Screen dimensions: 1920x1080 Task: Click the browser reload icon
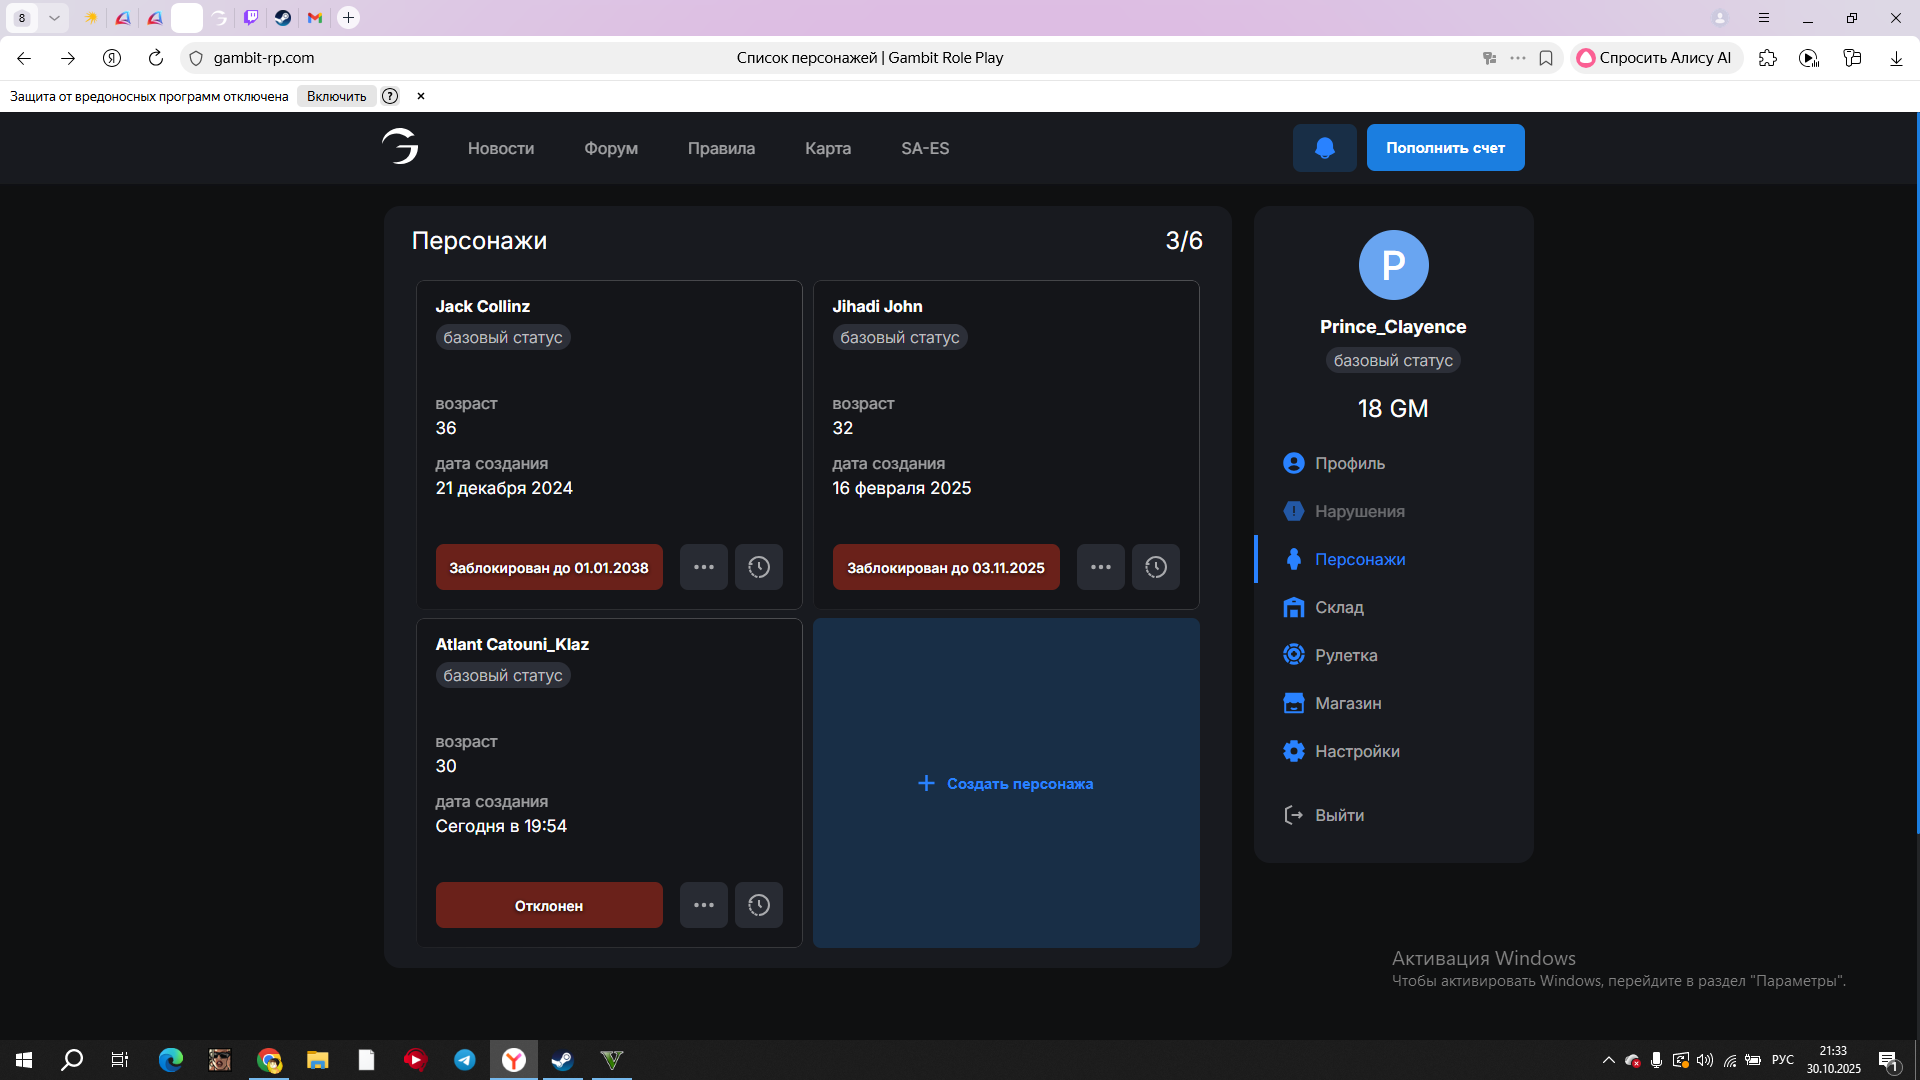point(155,58)
